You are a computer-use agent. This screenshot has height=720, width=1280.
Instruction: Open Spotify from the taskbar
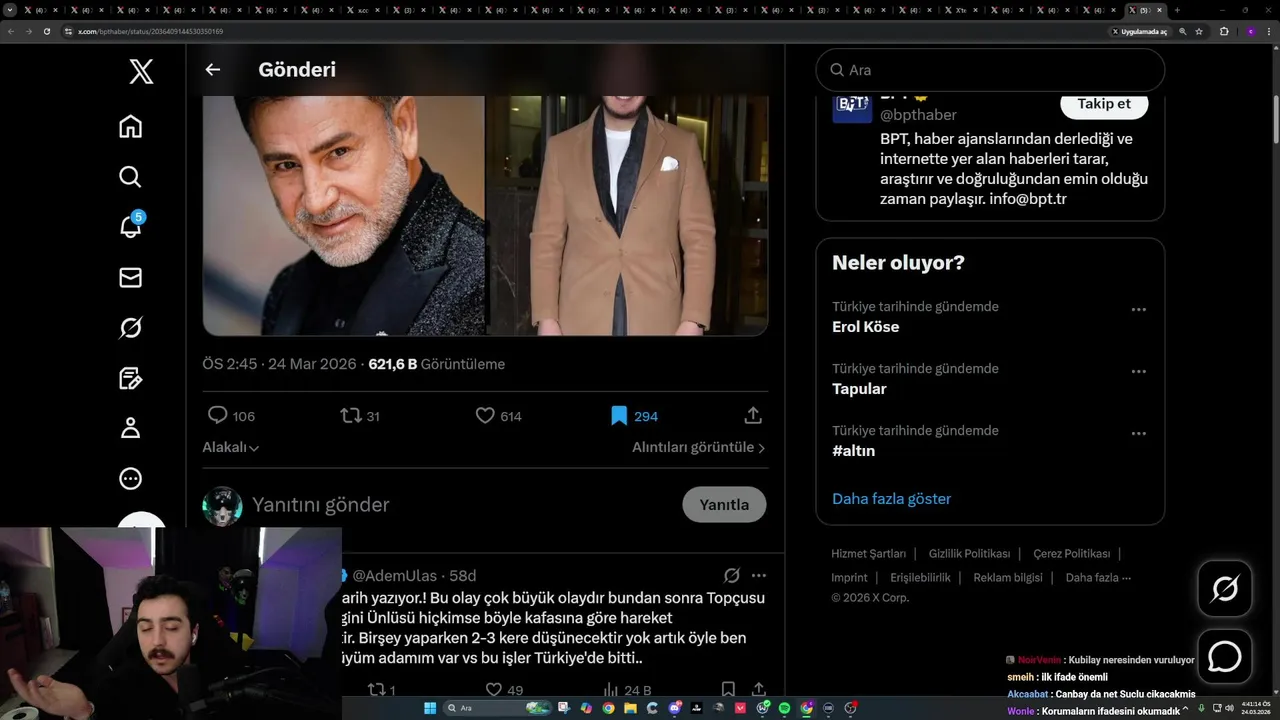click(784, 708)
